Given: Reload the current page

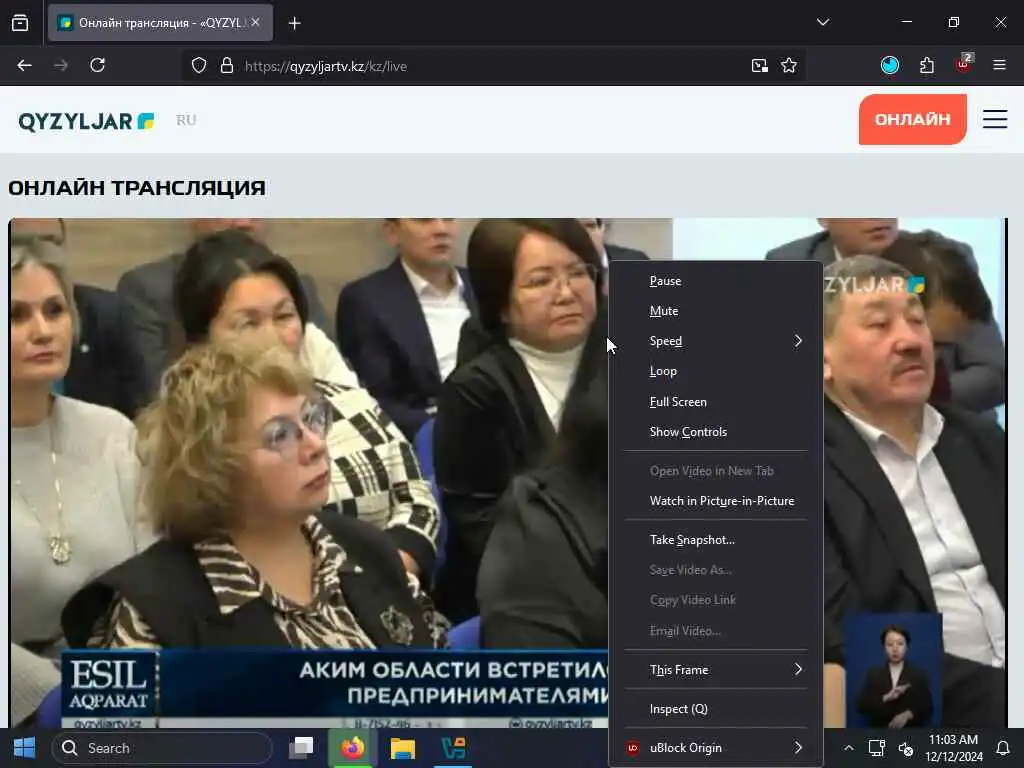Looking at the screenshot, I should tap(97, 65).
